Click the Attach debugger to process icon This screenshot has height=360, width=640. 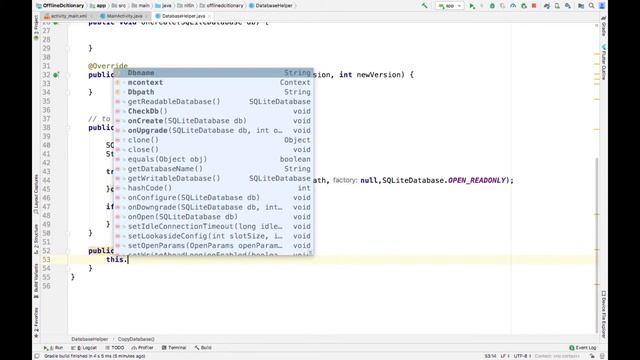524,6
